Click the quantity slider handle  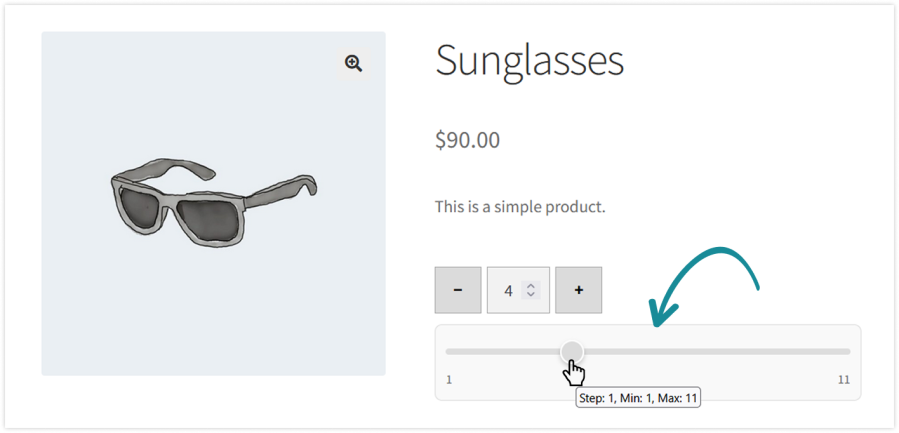coord(572,351)
